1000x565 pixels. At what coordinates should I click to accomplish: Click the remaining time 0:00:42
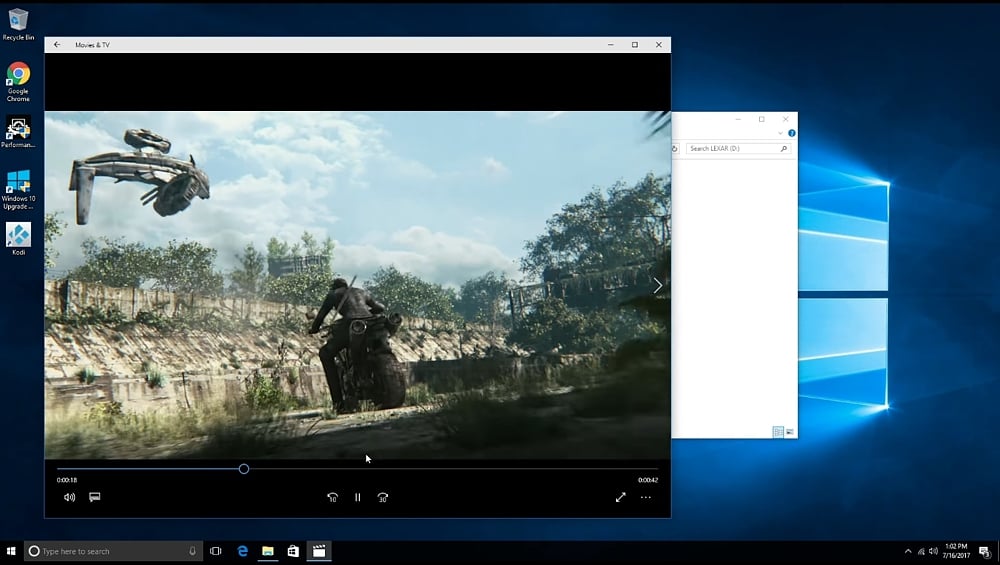pos(648,480)
